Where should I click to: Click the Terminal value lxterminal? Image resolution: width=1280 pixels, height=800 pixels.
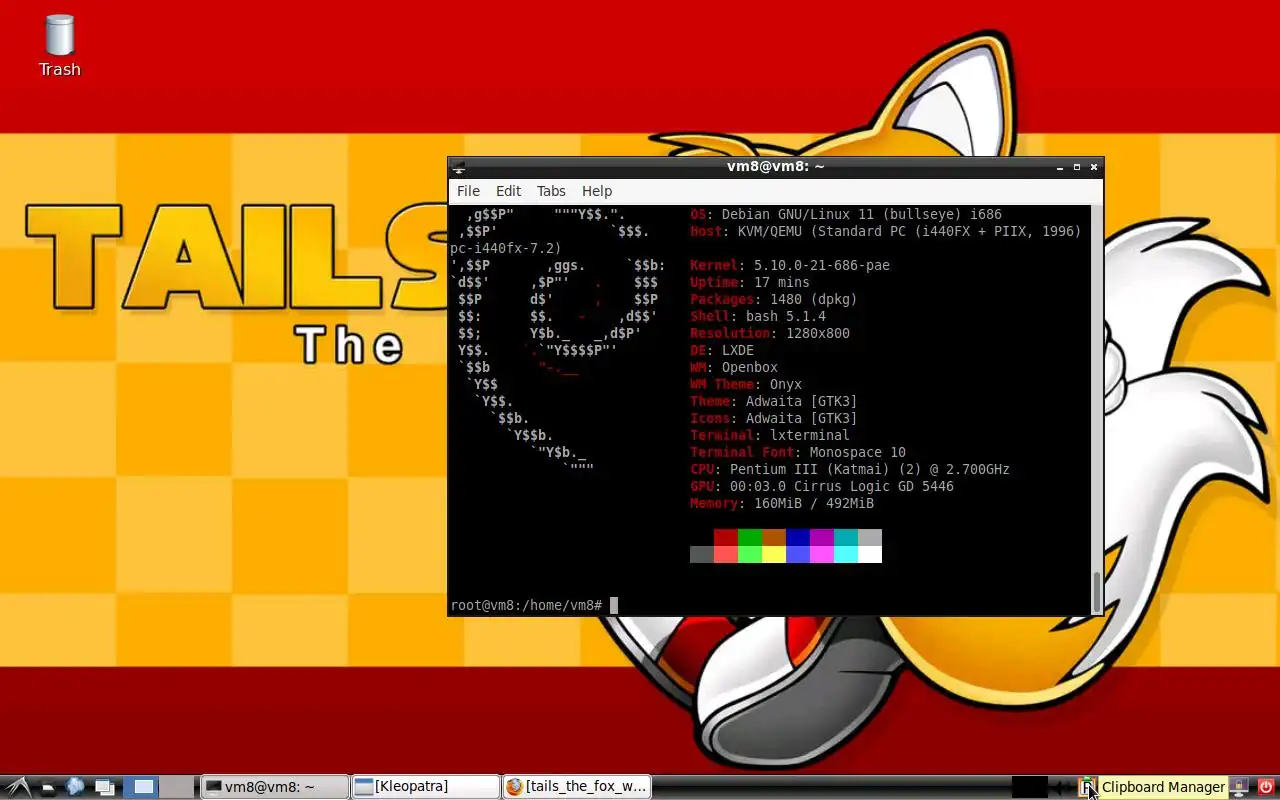click(x=809, y=435)
